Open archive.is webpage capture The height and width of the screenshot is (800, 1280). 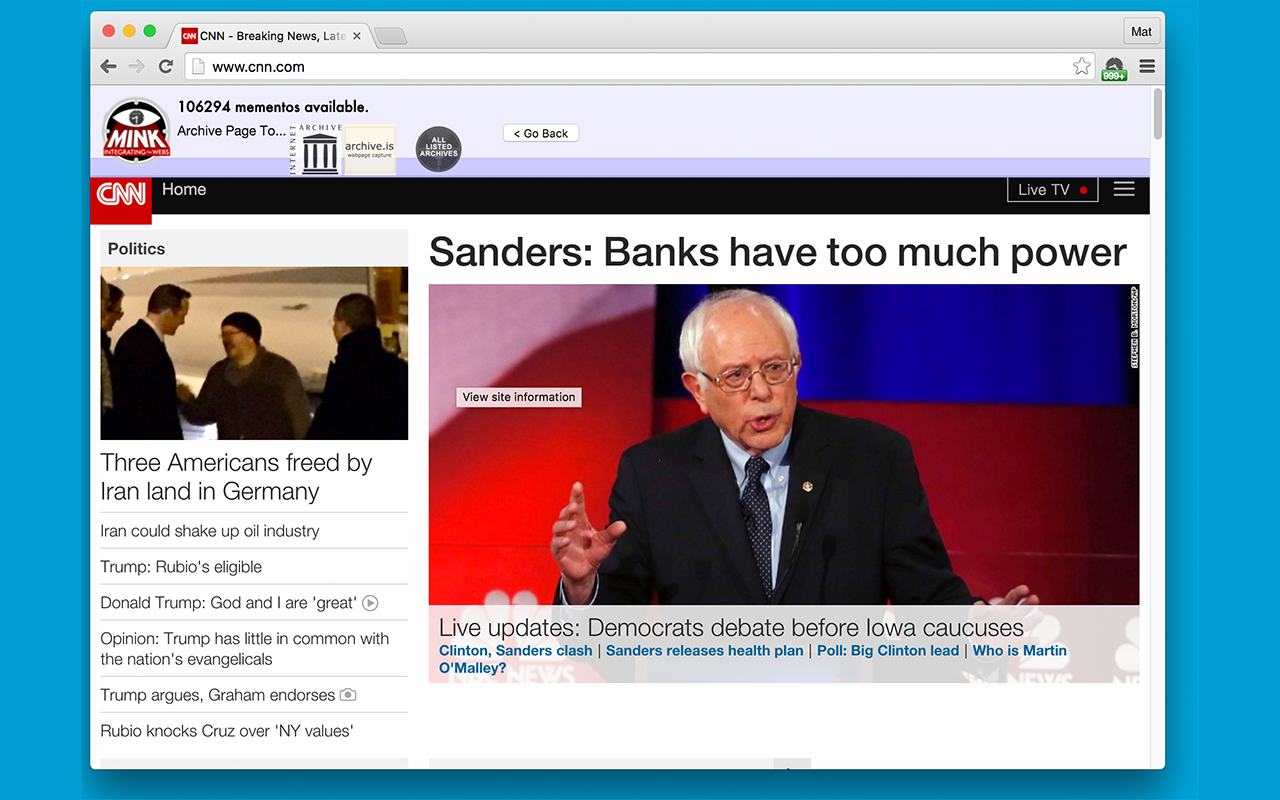click(x=369, y=149)
